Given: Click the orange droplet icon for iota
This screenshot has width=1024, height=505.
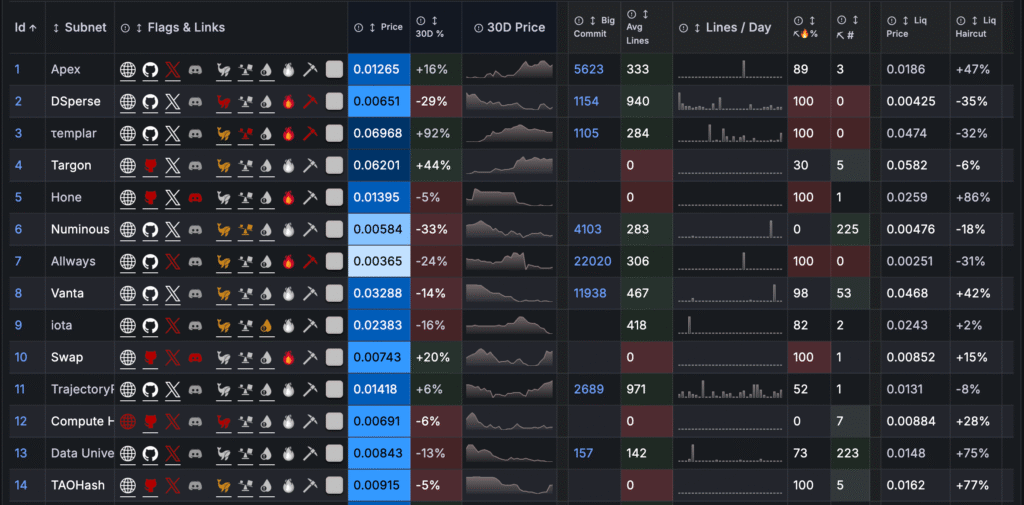Looking at the screenshot, I should 266,325.
